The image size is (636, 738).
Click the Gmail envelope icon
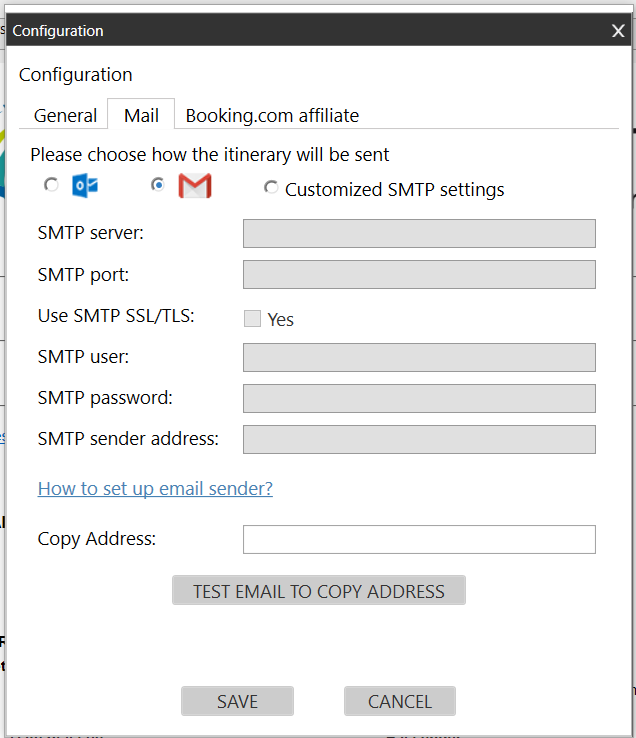(194, 186)
